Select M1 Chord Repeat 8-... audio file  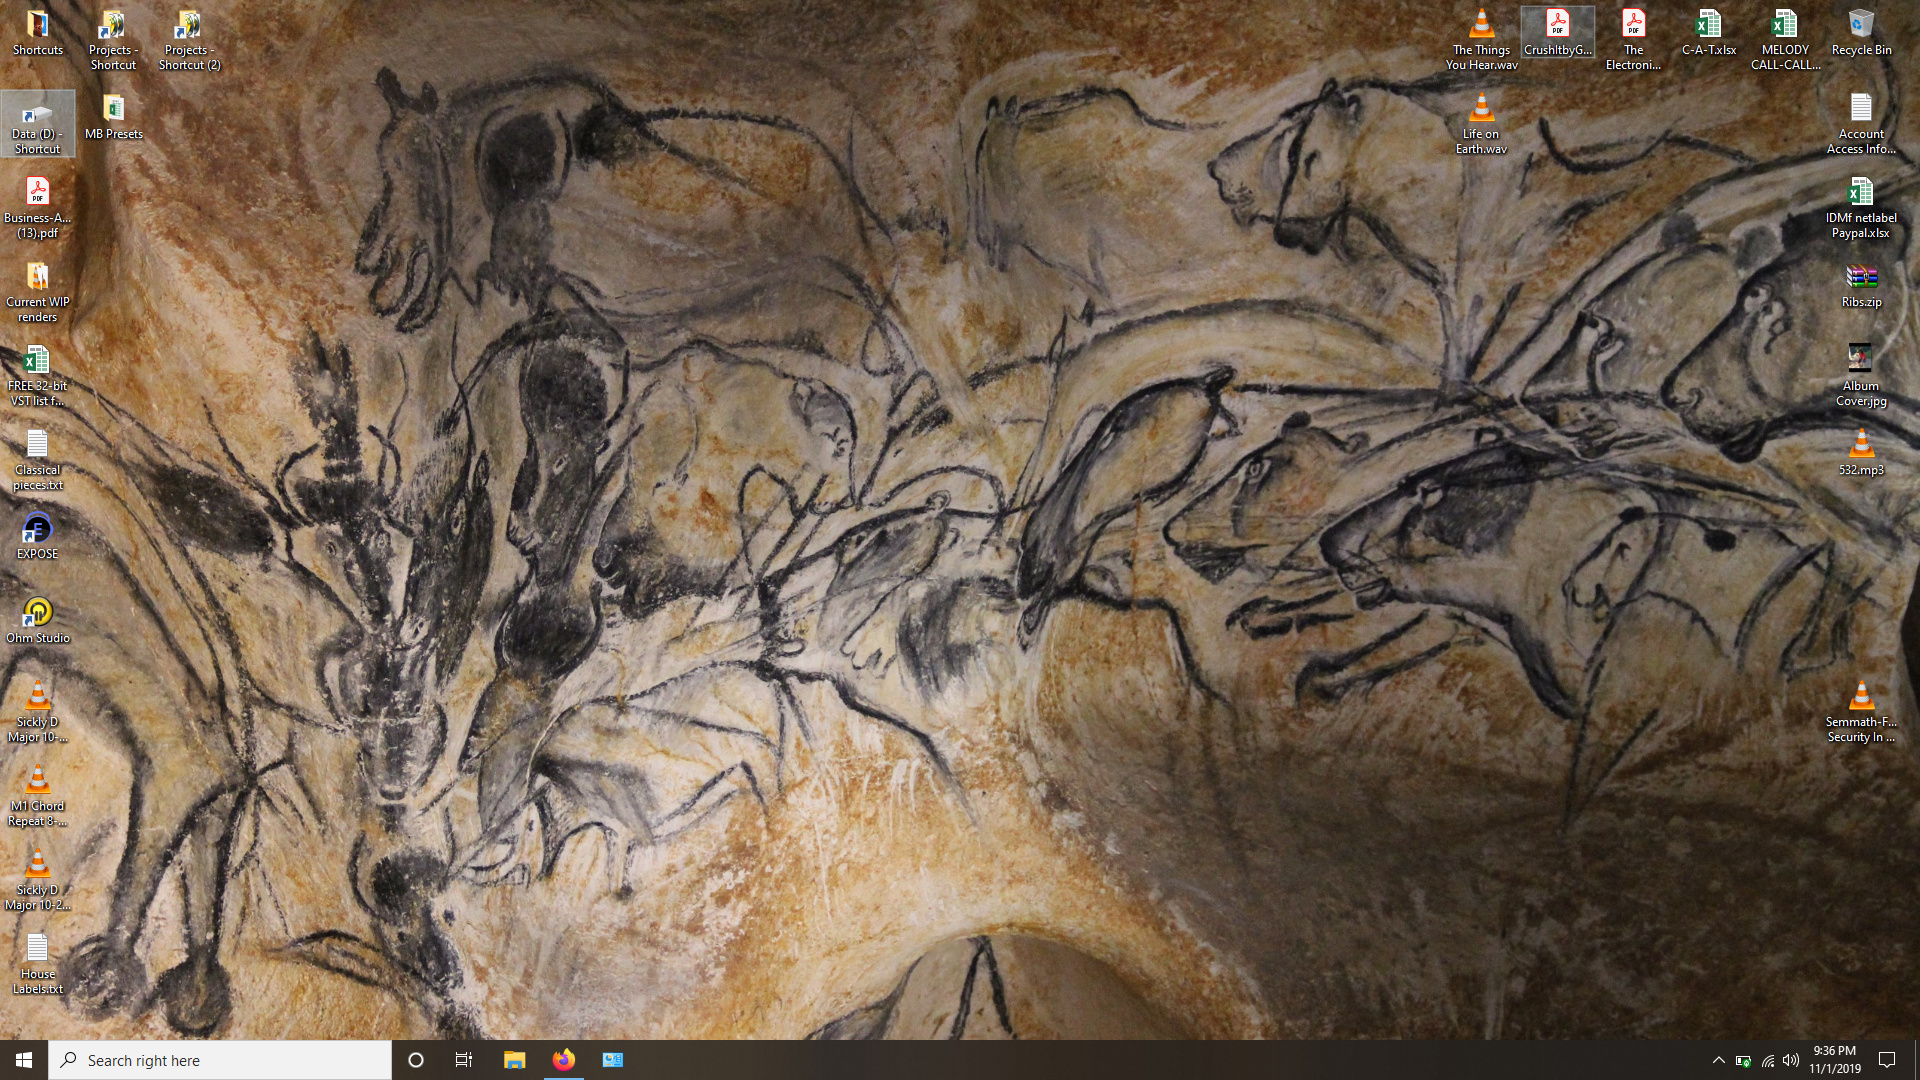tap(37, 796)
